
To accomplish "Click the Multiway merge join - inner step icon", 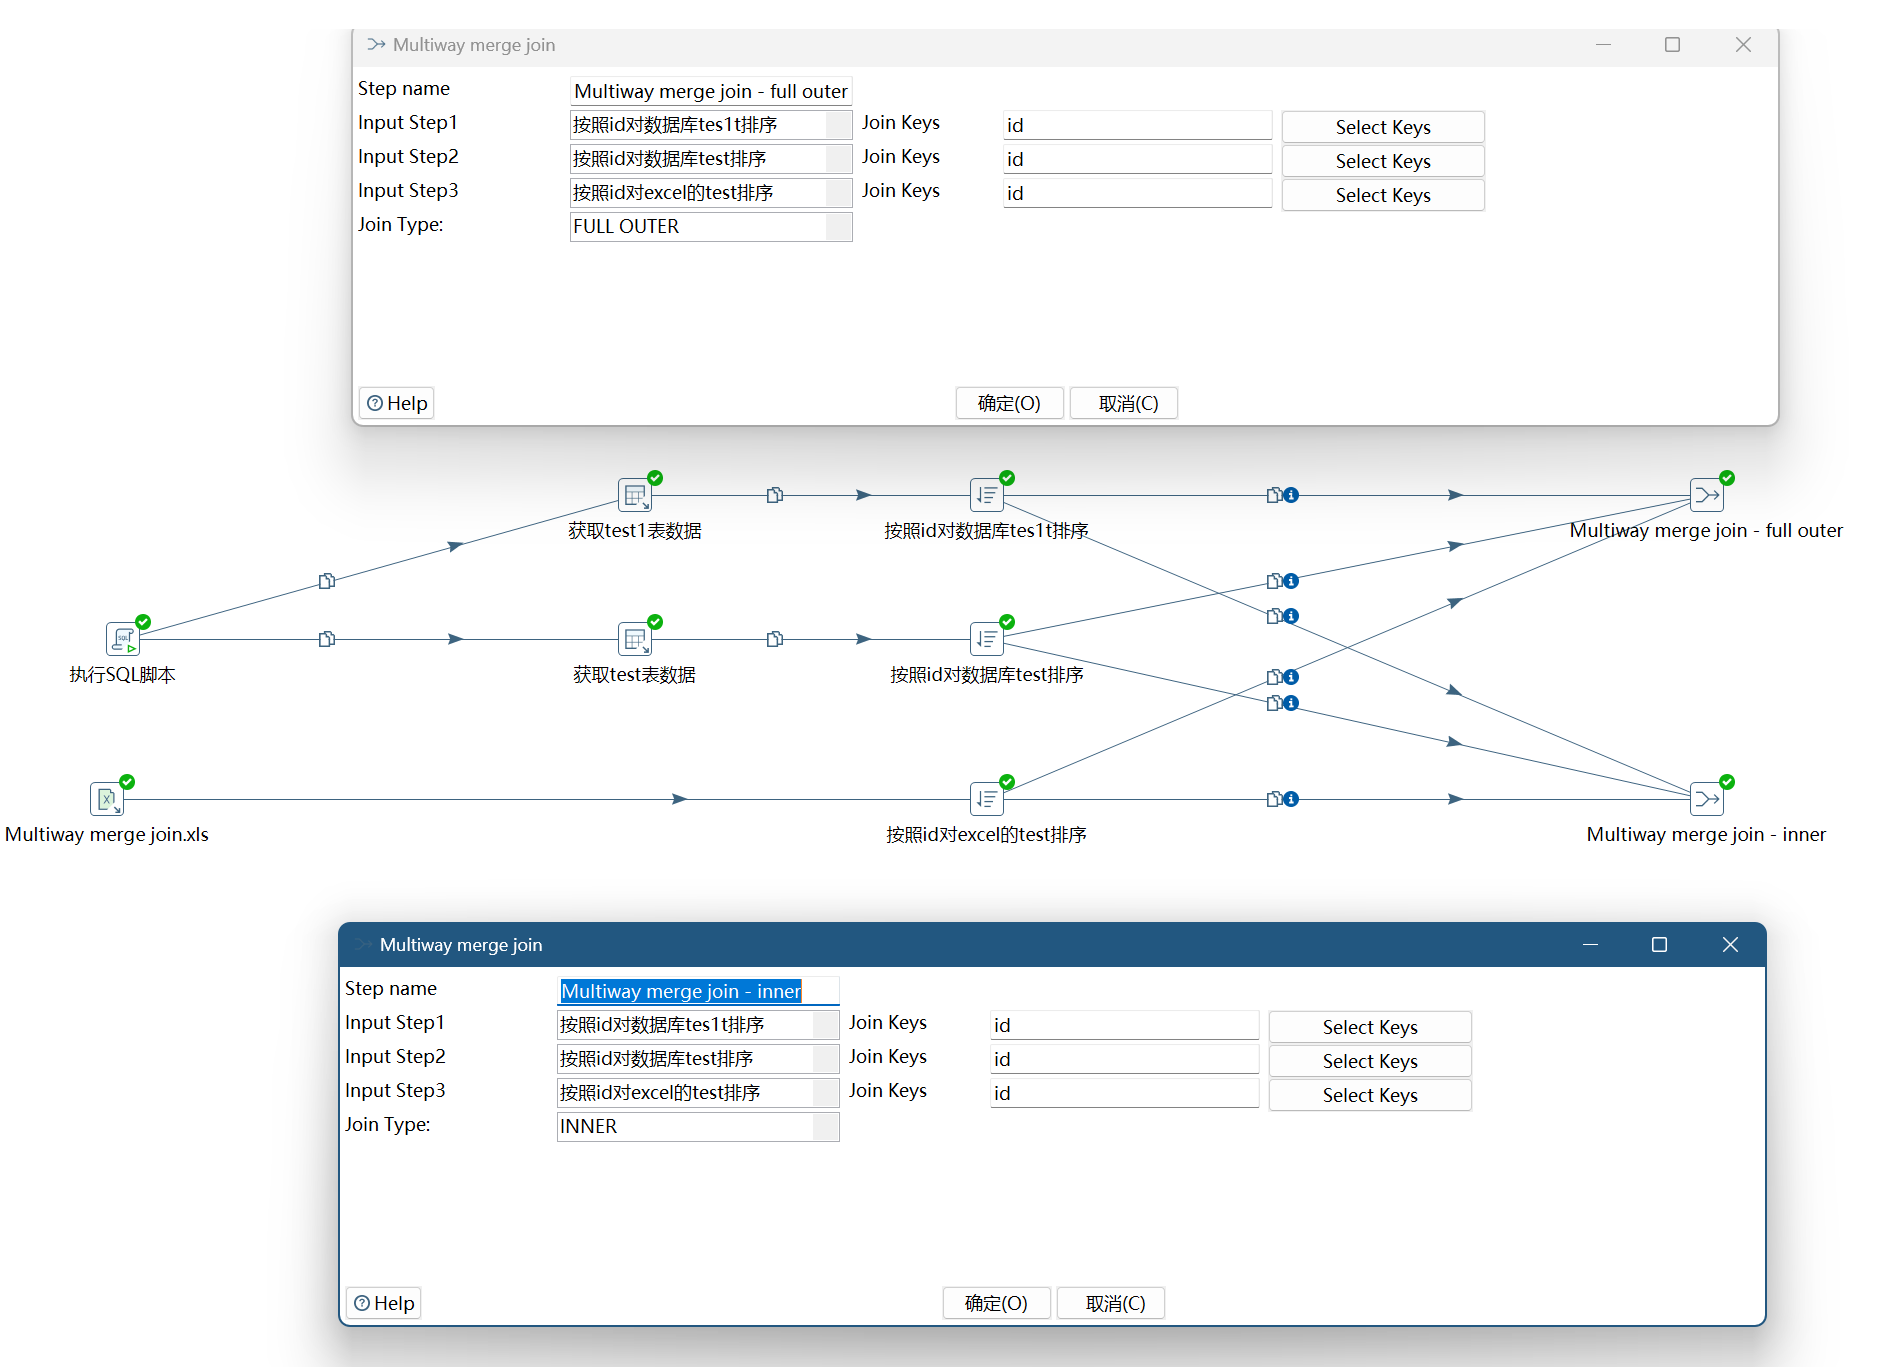I will pos(1706,799).
